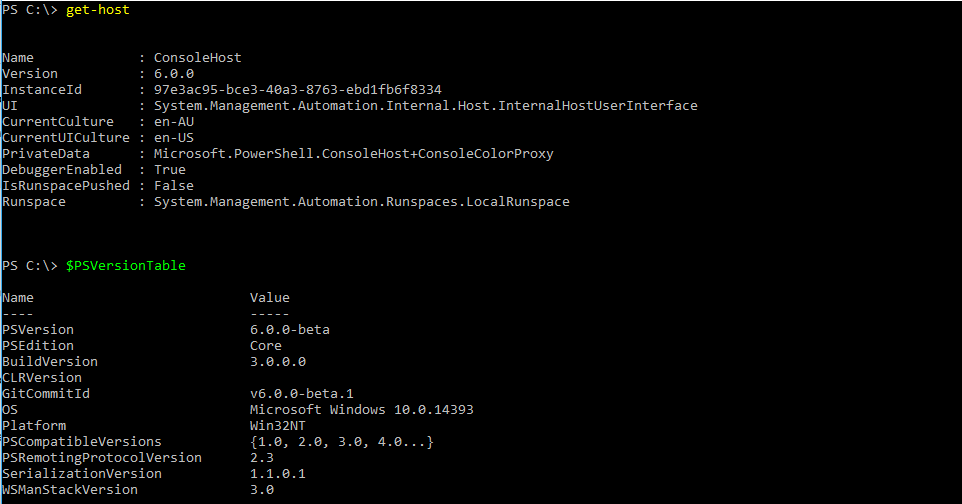Click the IsRunspacePushed False value
The width and height of the screenshot is (962, 504).
tap(173, 186)
